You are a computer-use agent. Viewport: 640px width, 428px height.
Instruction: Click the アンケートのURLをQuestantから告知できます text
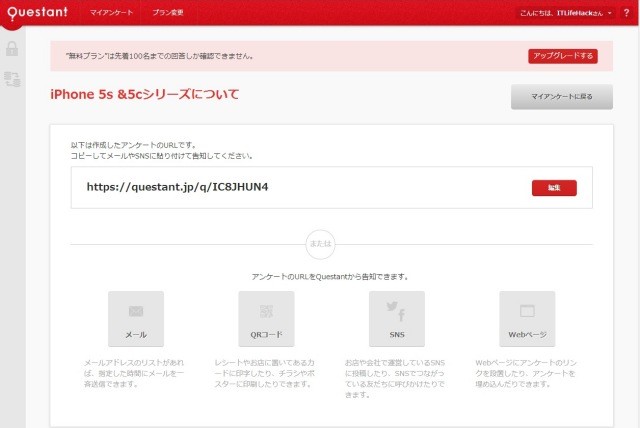[330, 277]
